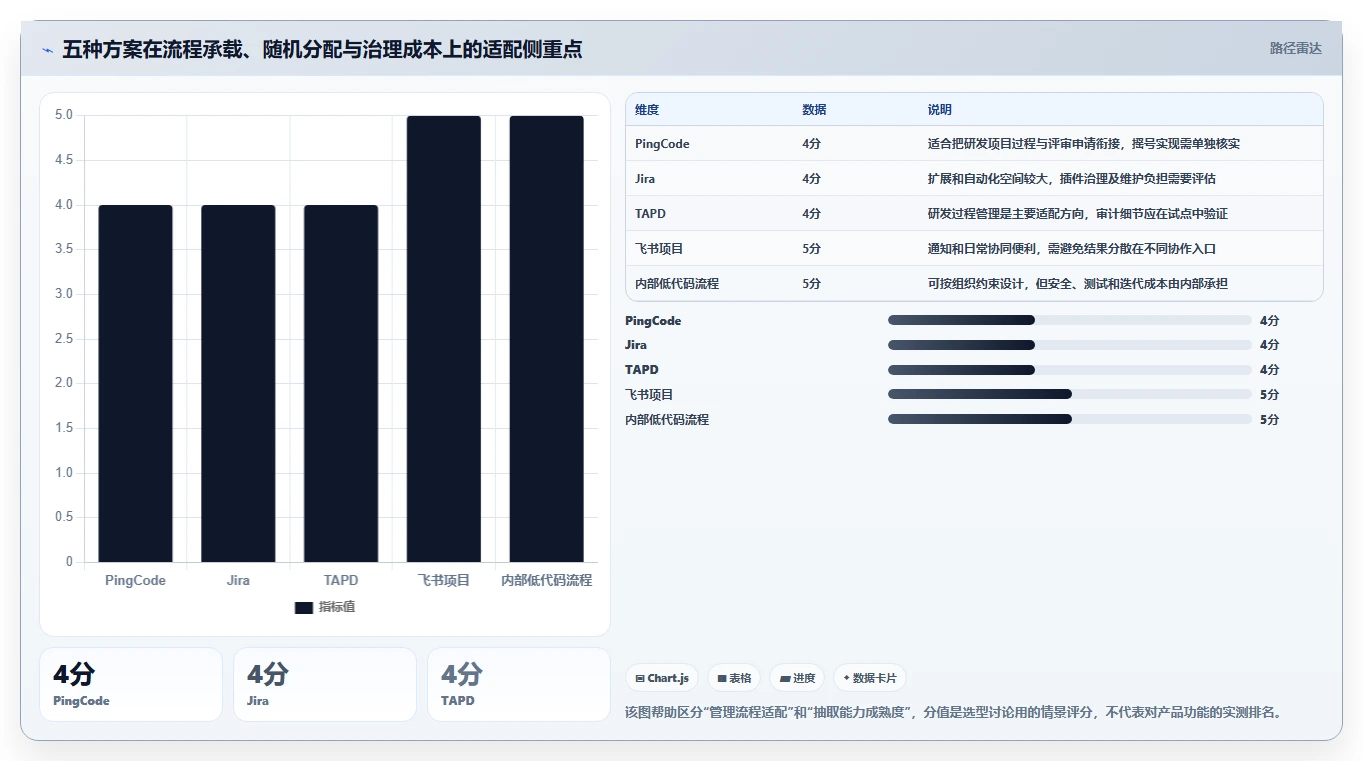Click PingCode in the table's 维度 column
The height and width of the screenshot is (761, 1363).
coord(662,144)
